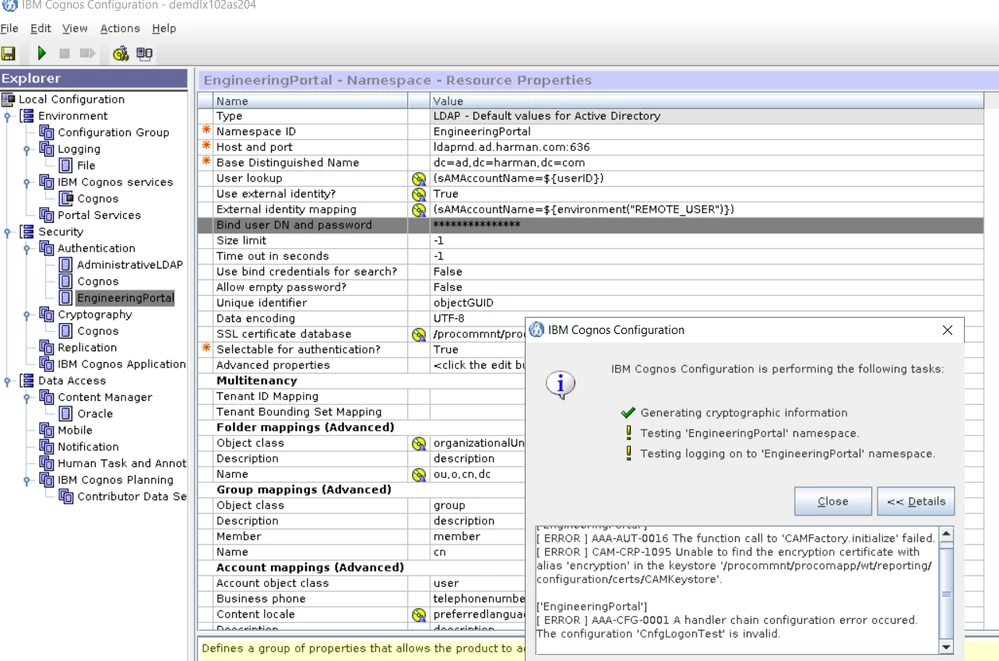Click the SSL certificate database row icon
This screenshot has height=661, width=999.
click(419, 334)
